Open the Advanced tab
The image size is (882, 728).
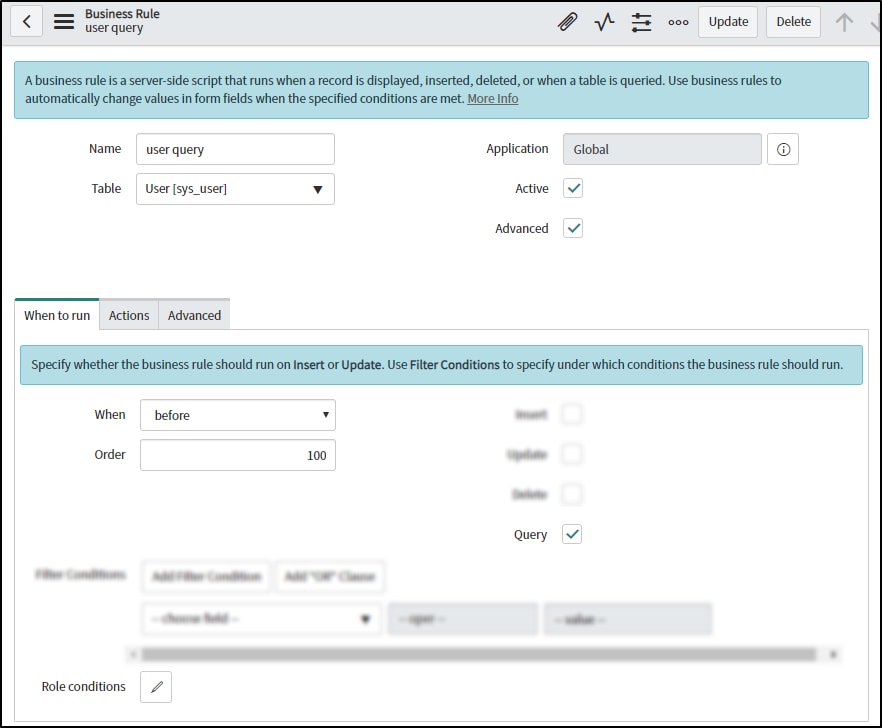[193, 315]
